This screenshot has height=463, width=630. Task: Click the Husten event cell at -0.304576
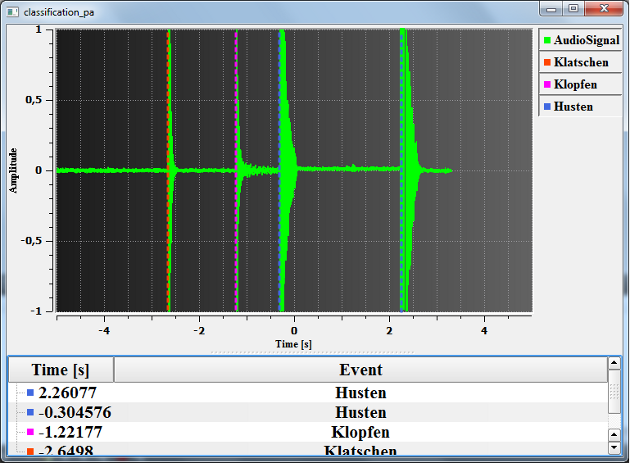[x=361, y=412]
